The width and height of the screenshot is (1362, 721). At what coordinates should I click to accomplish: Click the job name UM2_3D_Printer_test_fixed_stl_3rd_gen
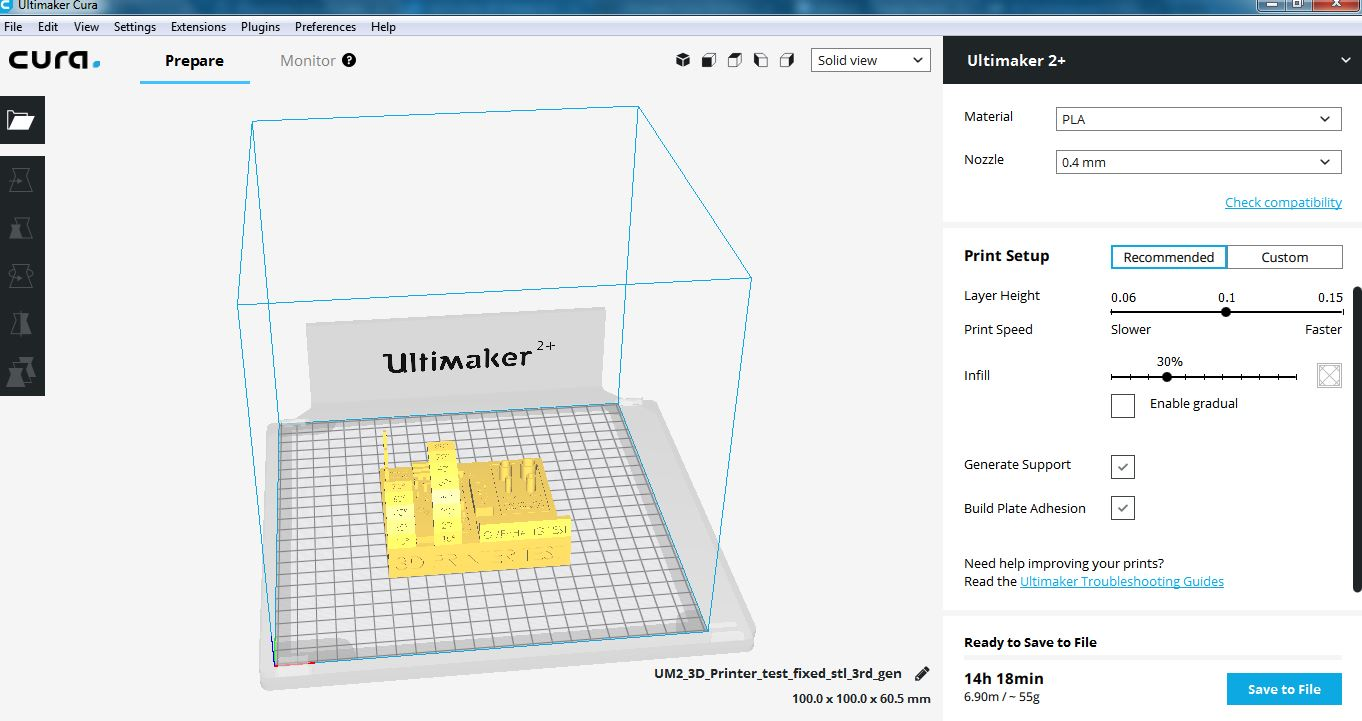(778, 673)
